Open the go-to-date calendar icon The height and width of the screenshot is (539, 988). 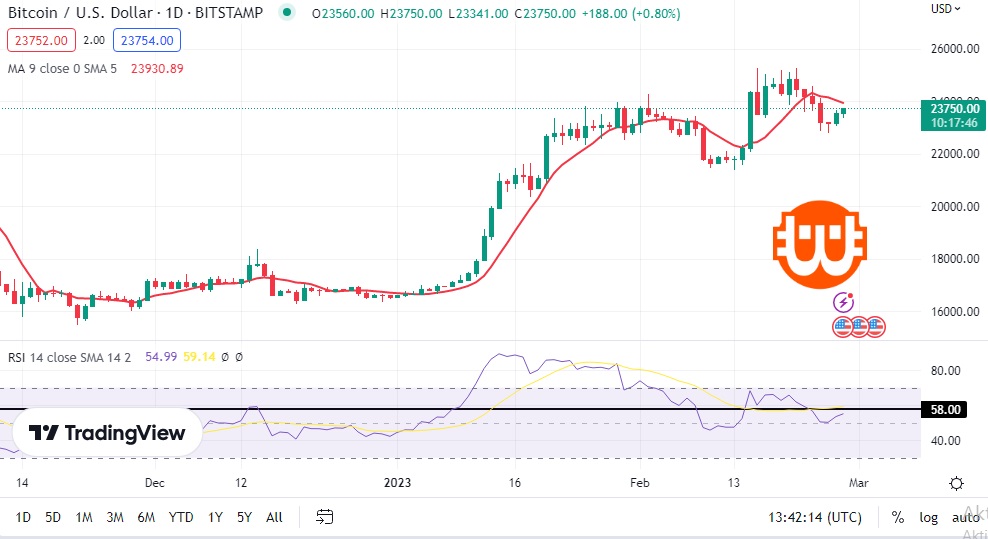point(325,517)
